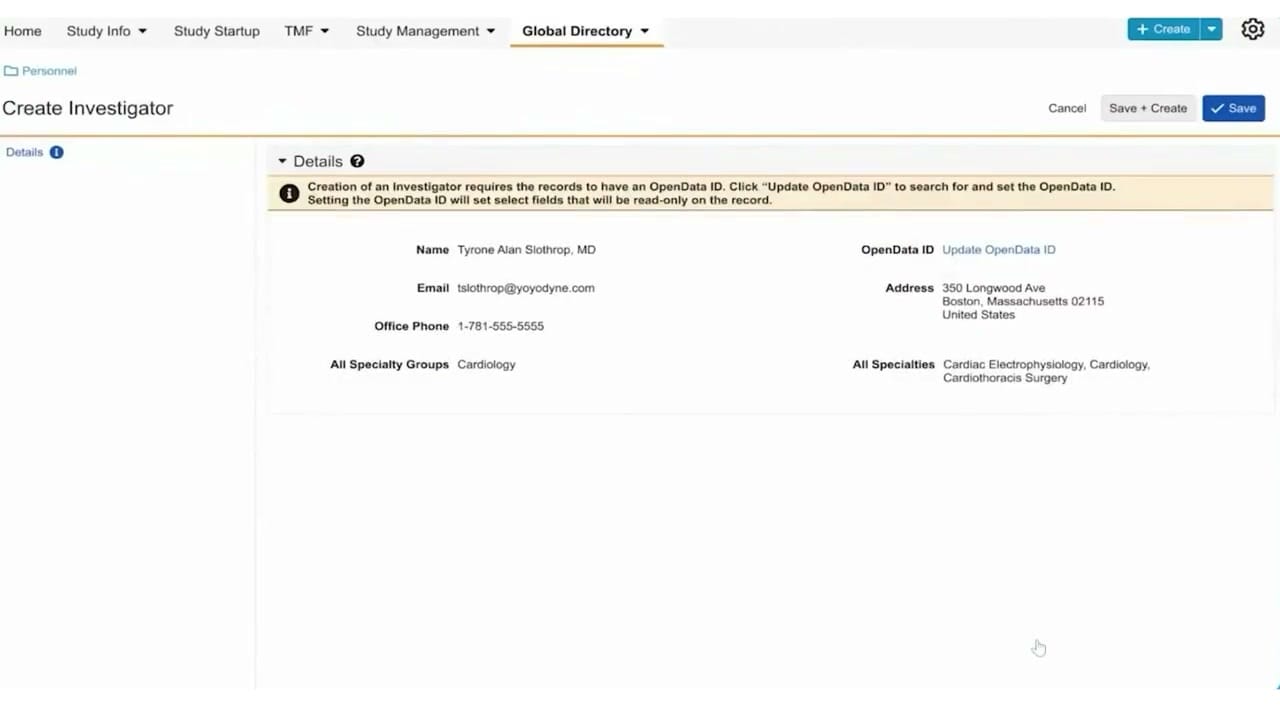Expand the Study Management menu arrow

[x=490, y=31]
